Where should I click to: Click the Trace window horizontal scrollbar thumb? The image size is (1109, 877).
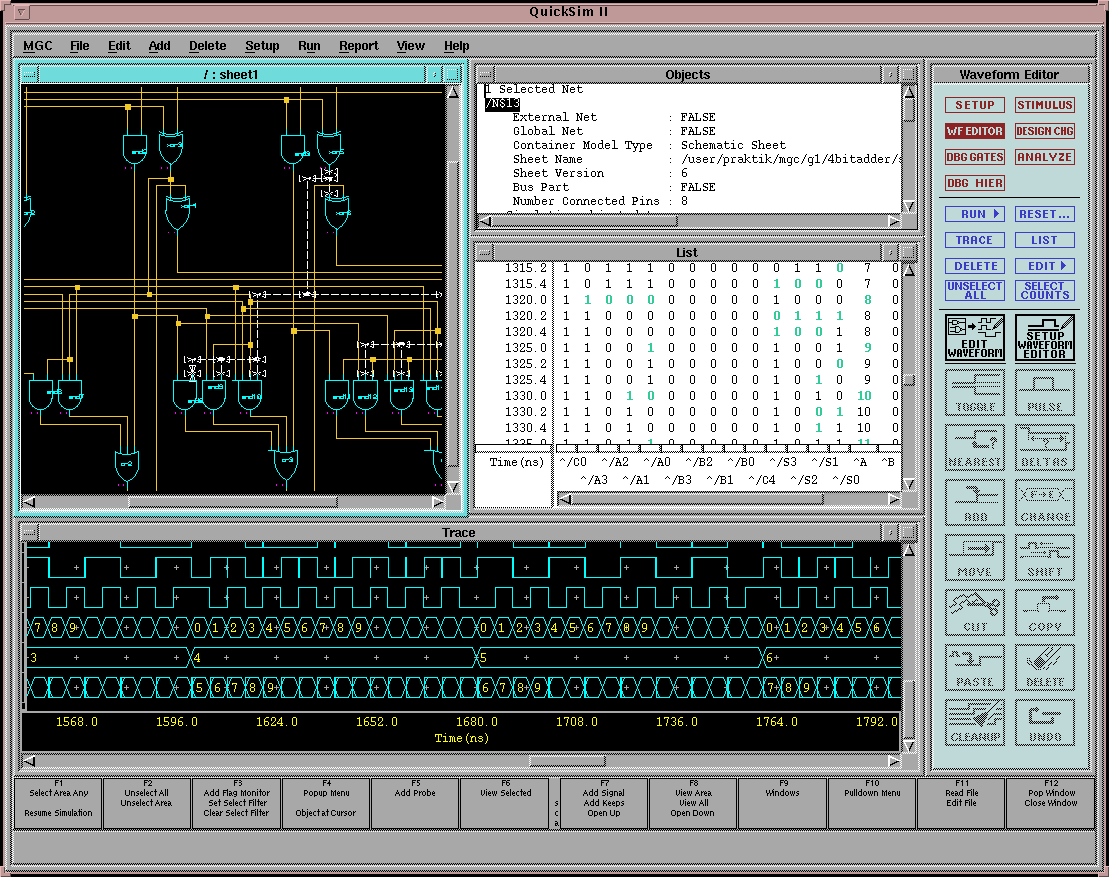click(567, 761)
